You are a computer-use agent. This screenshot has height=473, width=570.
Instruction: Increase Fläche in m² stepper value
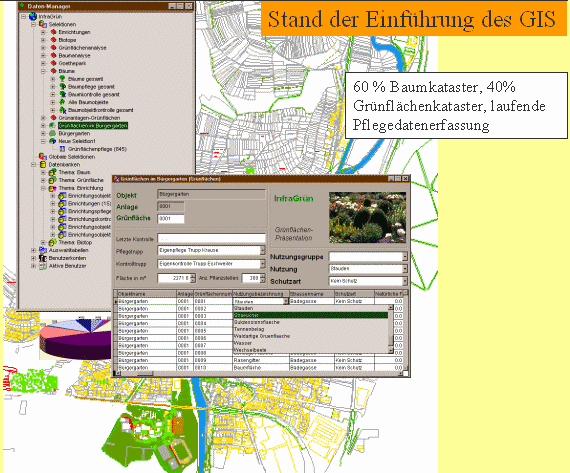coord(193,276)
